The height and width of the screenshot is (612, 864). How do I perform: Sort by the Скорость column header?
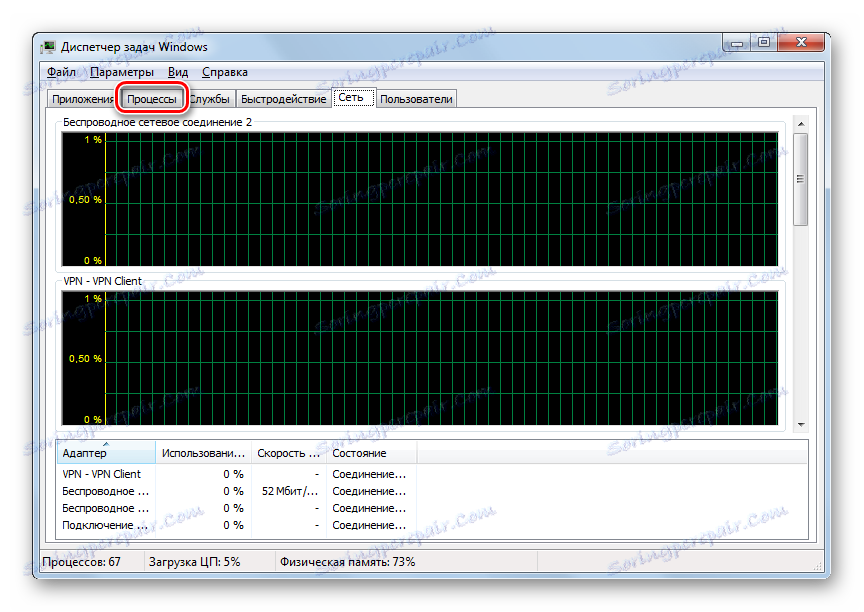coord(289,453)
